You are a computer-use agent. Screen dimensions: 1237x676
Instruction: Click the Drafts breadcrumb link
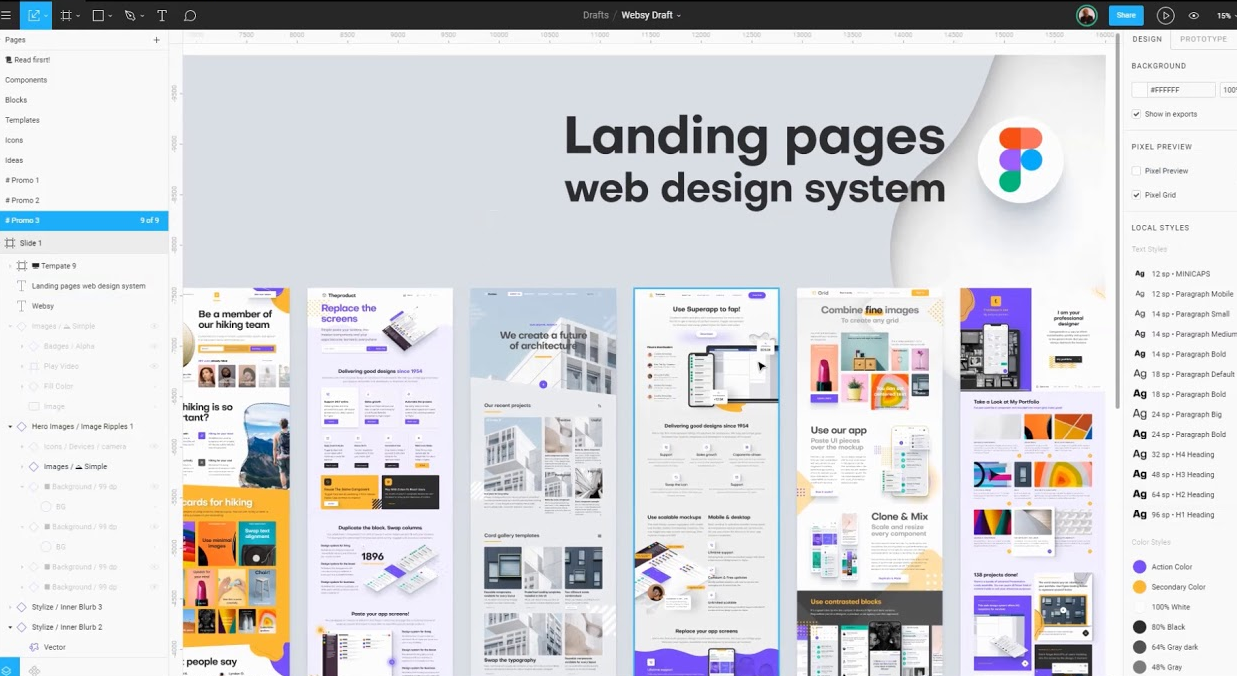(595, 15)
